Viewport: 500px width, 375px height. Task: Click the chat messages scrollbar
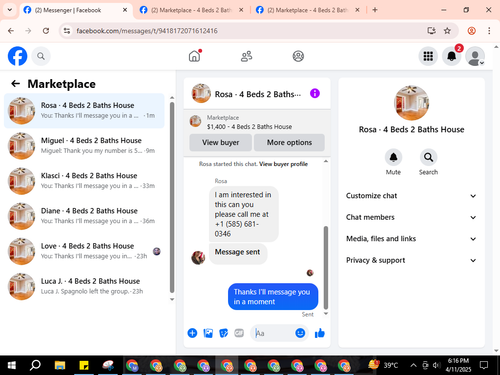click(326, 267)
